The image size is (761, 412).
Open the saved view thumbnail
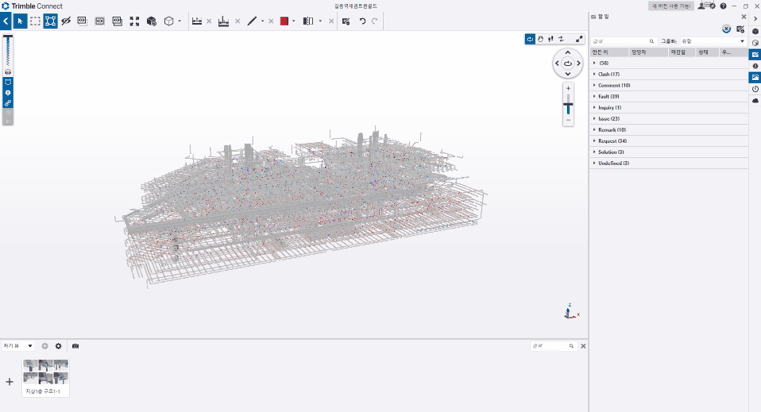pyautogui.click(x=46, y=378)
